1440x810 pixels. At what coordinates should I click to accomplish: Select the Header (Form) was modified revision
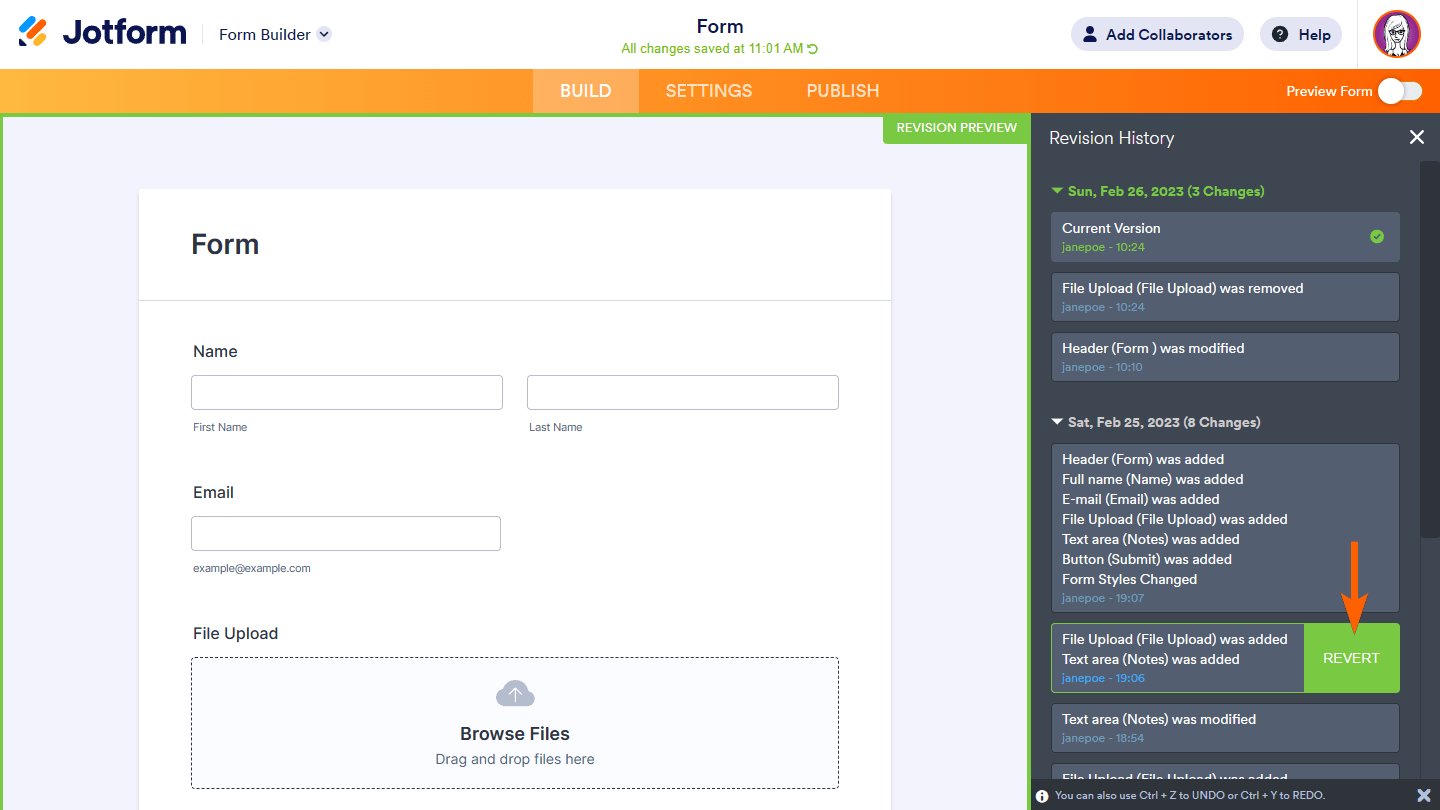[1225, 357]
